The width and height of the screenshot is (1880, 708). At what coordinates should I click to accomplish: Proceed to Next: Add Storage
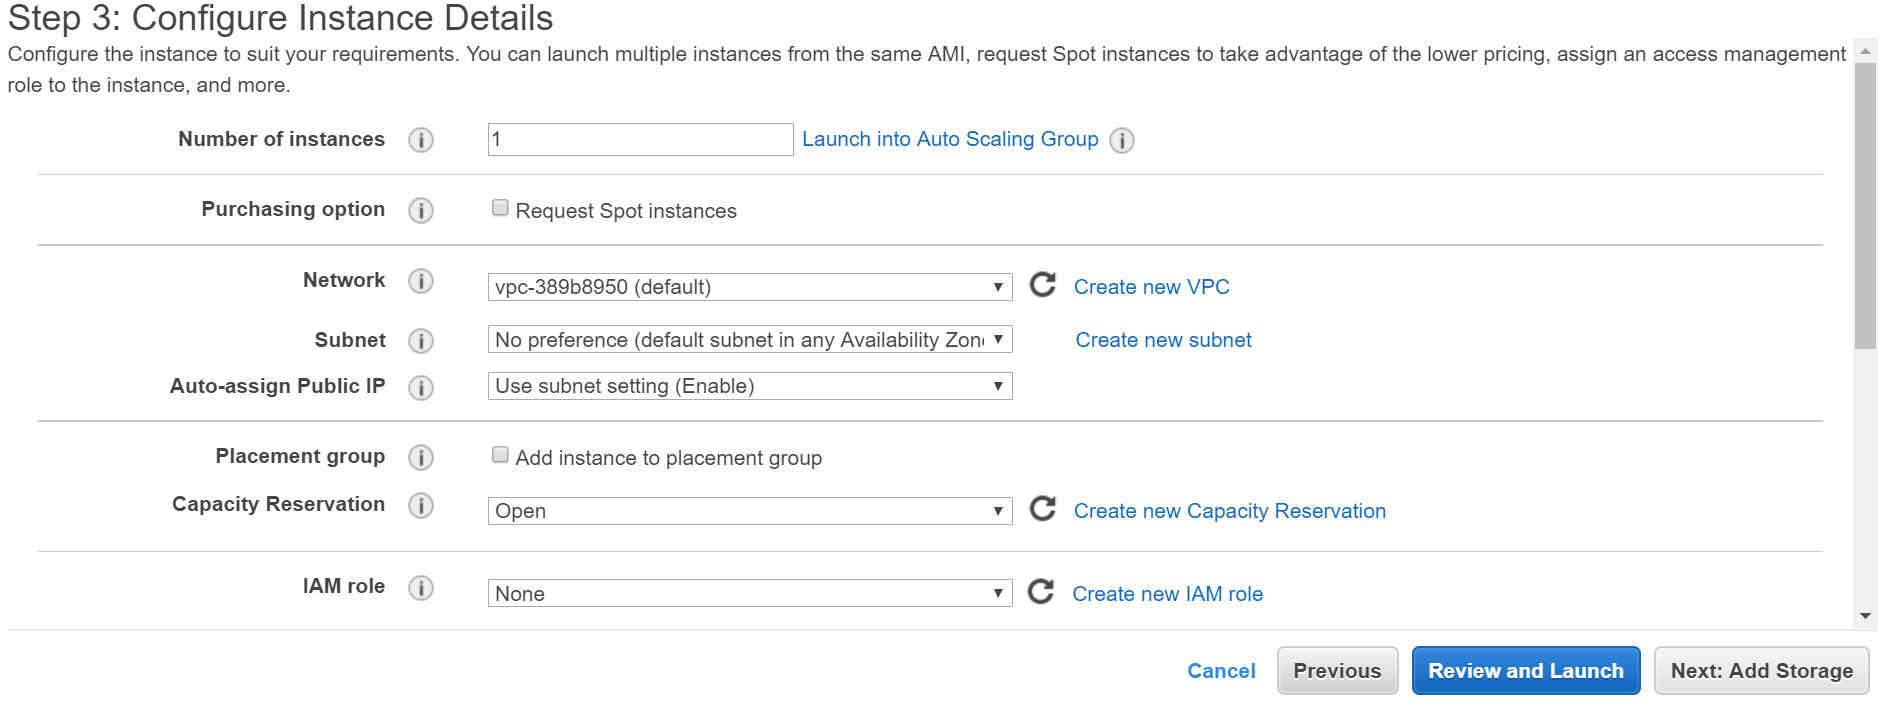1762,671
